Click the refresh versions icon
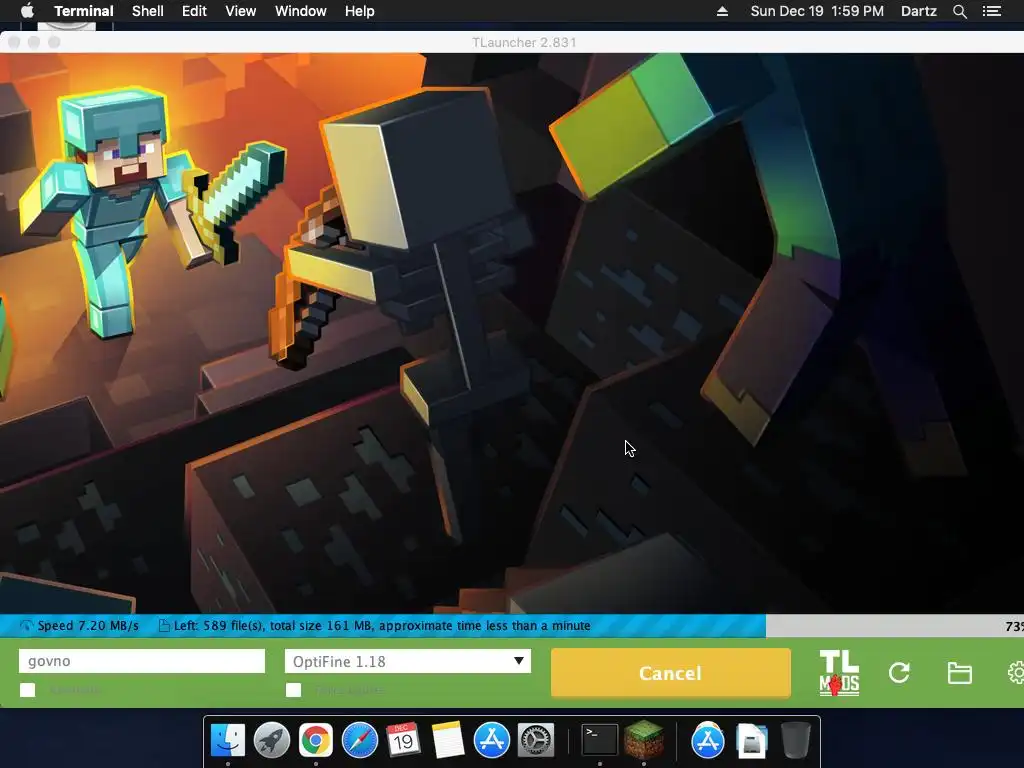The width and height of the screenshot is (1024, 768). pyautogui.click(x=899, y=673)
